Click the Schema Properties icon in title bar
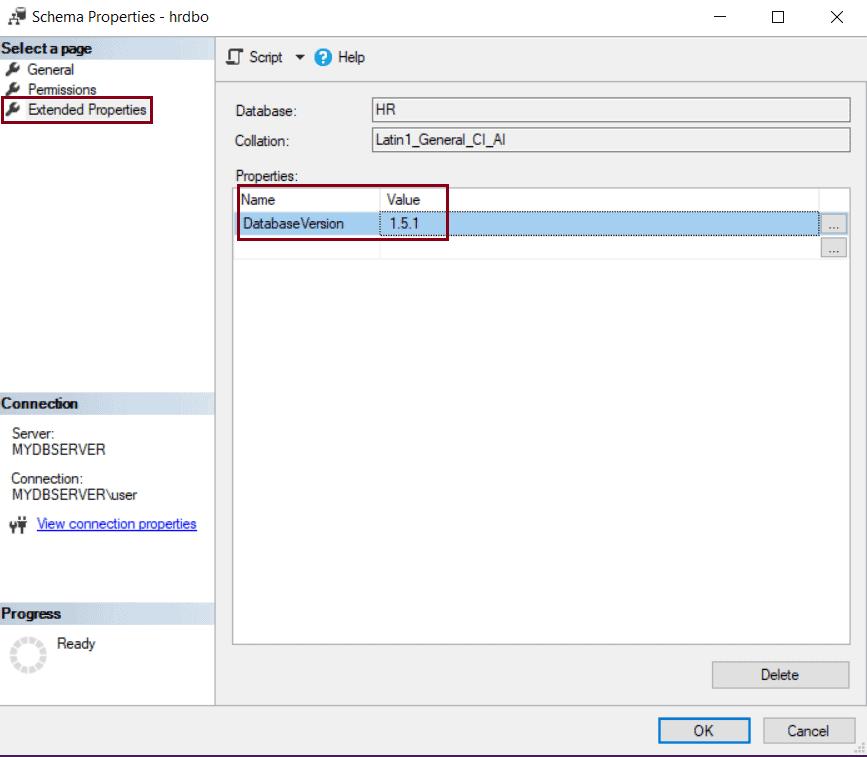 tap(15, 15)
